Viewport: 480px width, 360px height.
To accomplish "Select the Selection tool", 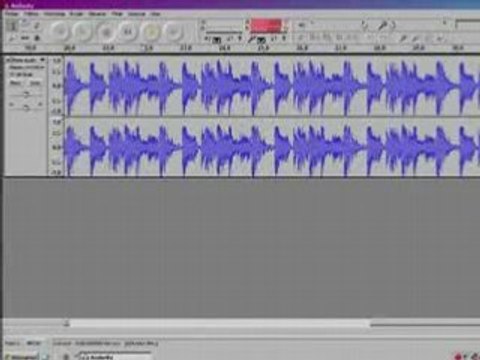I will [13, 26].
